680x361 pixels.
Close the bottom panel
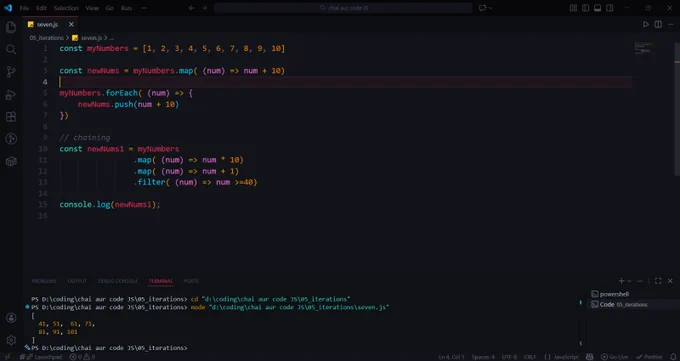click(x=670, y=281)
